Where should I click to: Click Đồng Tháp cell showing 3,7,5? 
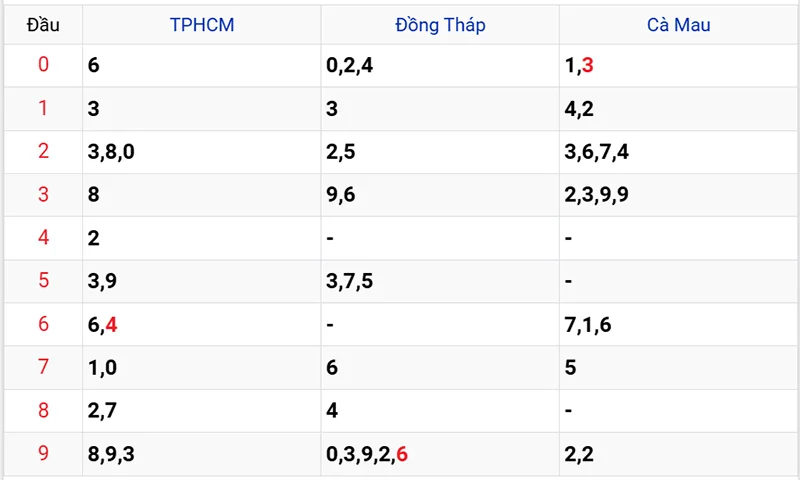pos(349,281)
